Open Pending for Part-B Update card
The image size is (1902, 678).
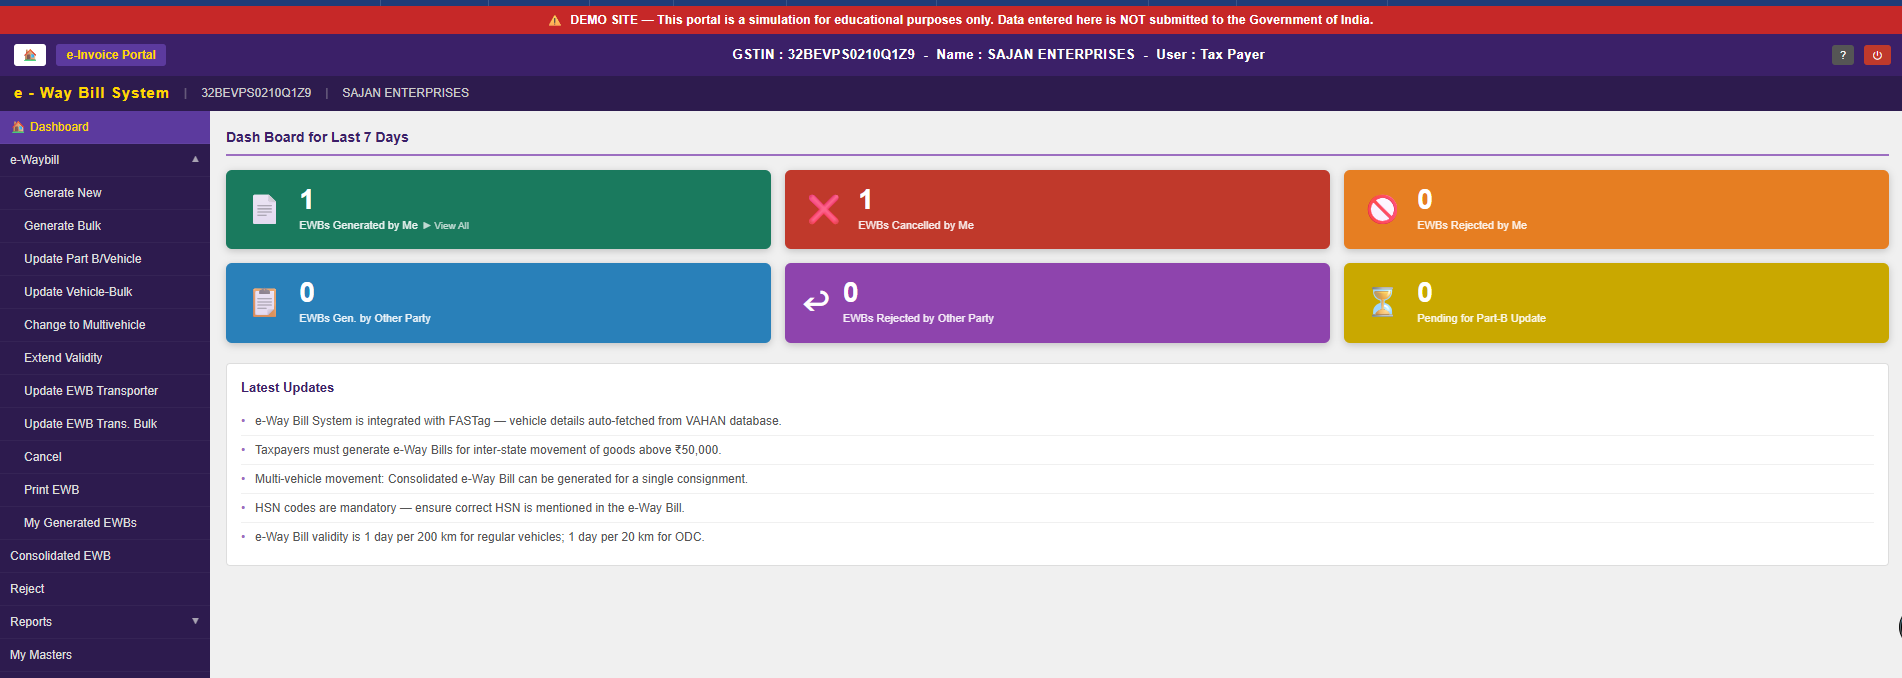point(1616,303)
